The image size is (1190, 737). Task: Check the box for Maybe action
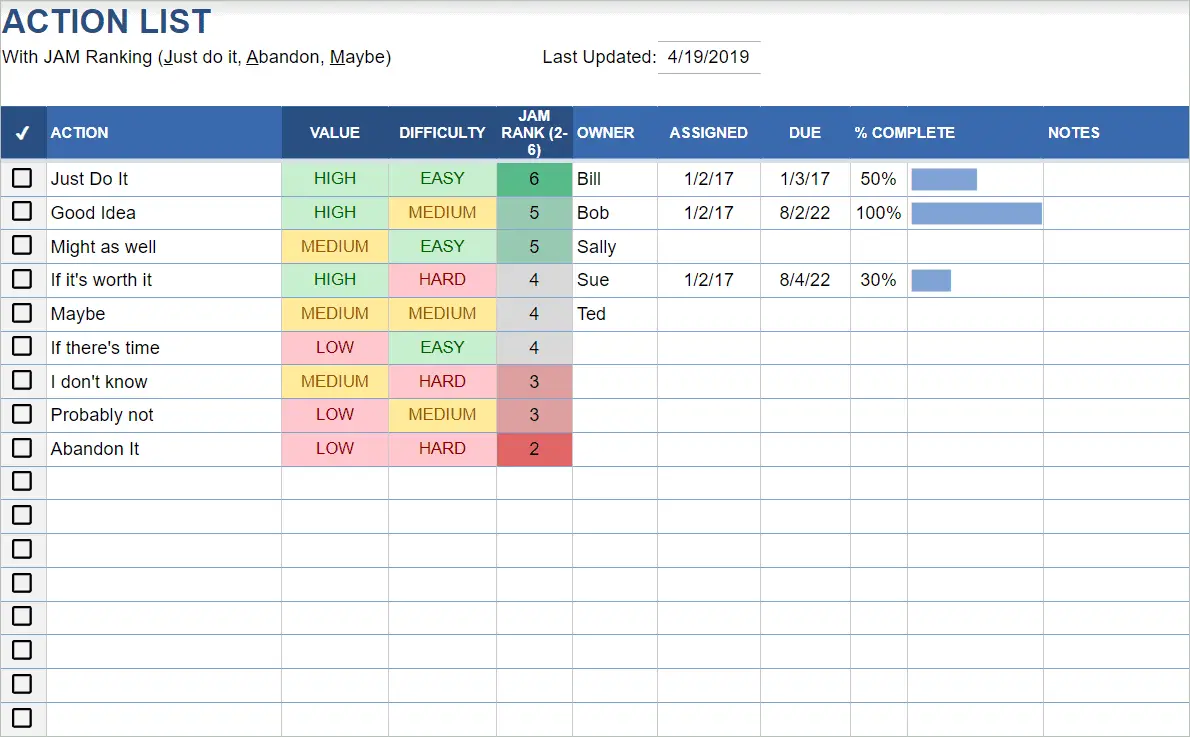[22, 313]
